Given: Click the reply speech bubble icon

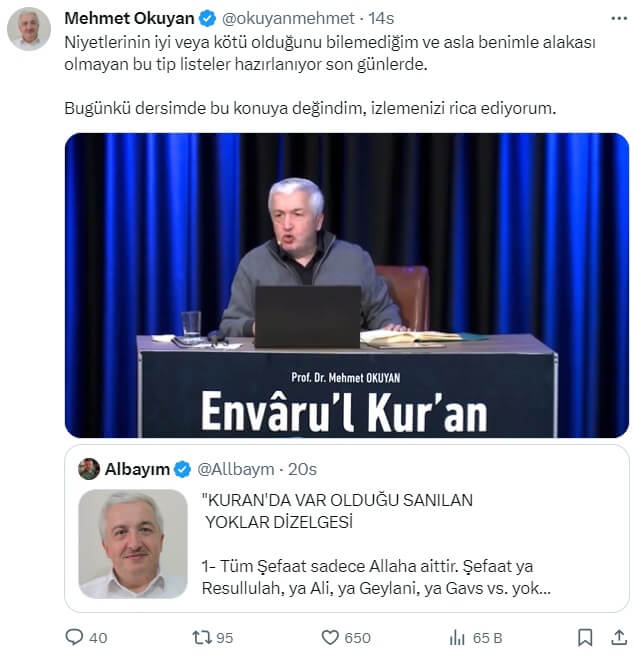Looking at the screenshot, I should pos(74,637).
